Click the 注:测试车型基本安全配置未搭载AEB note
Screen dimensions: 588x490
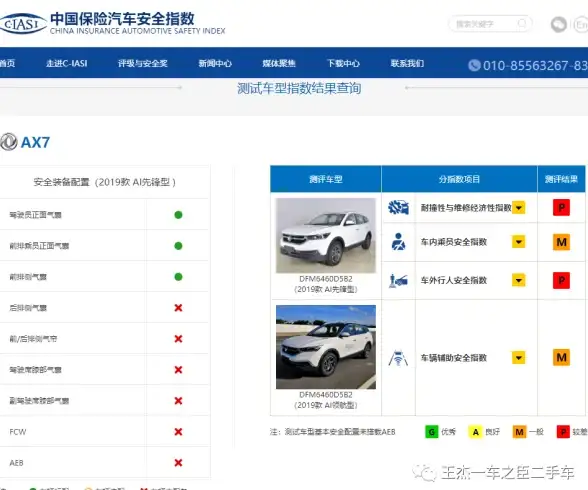333,432
